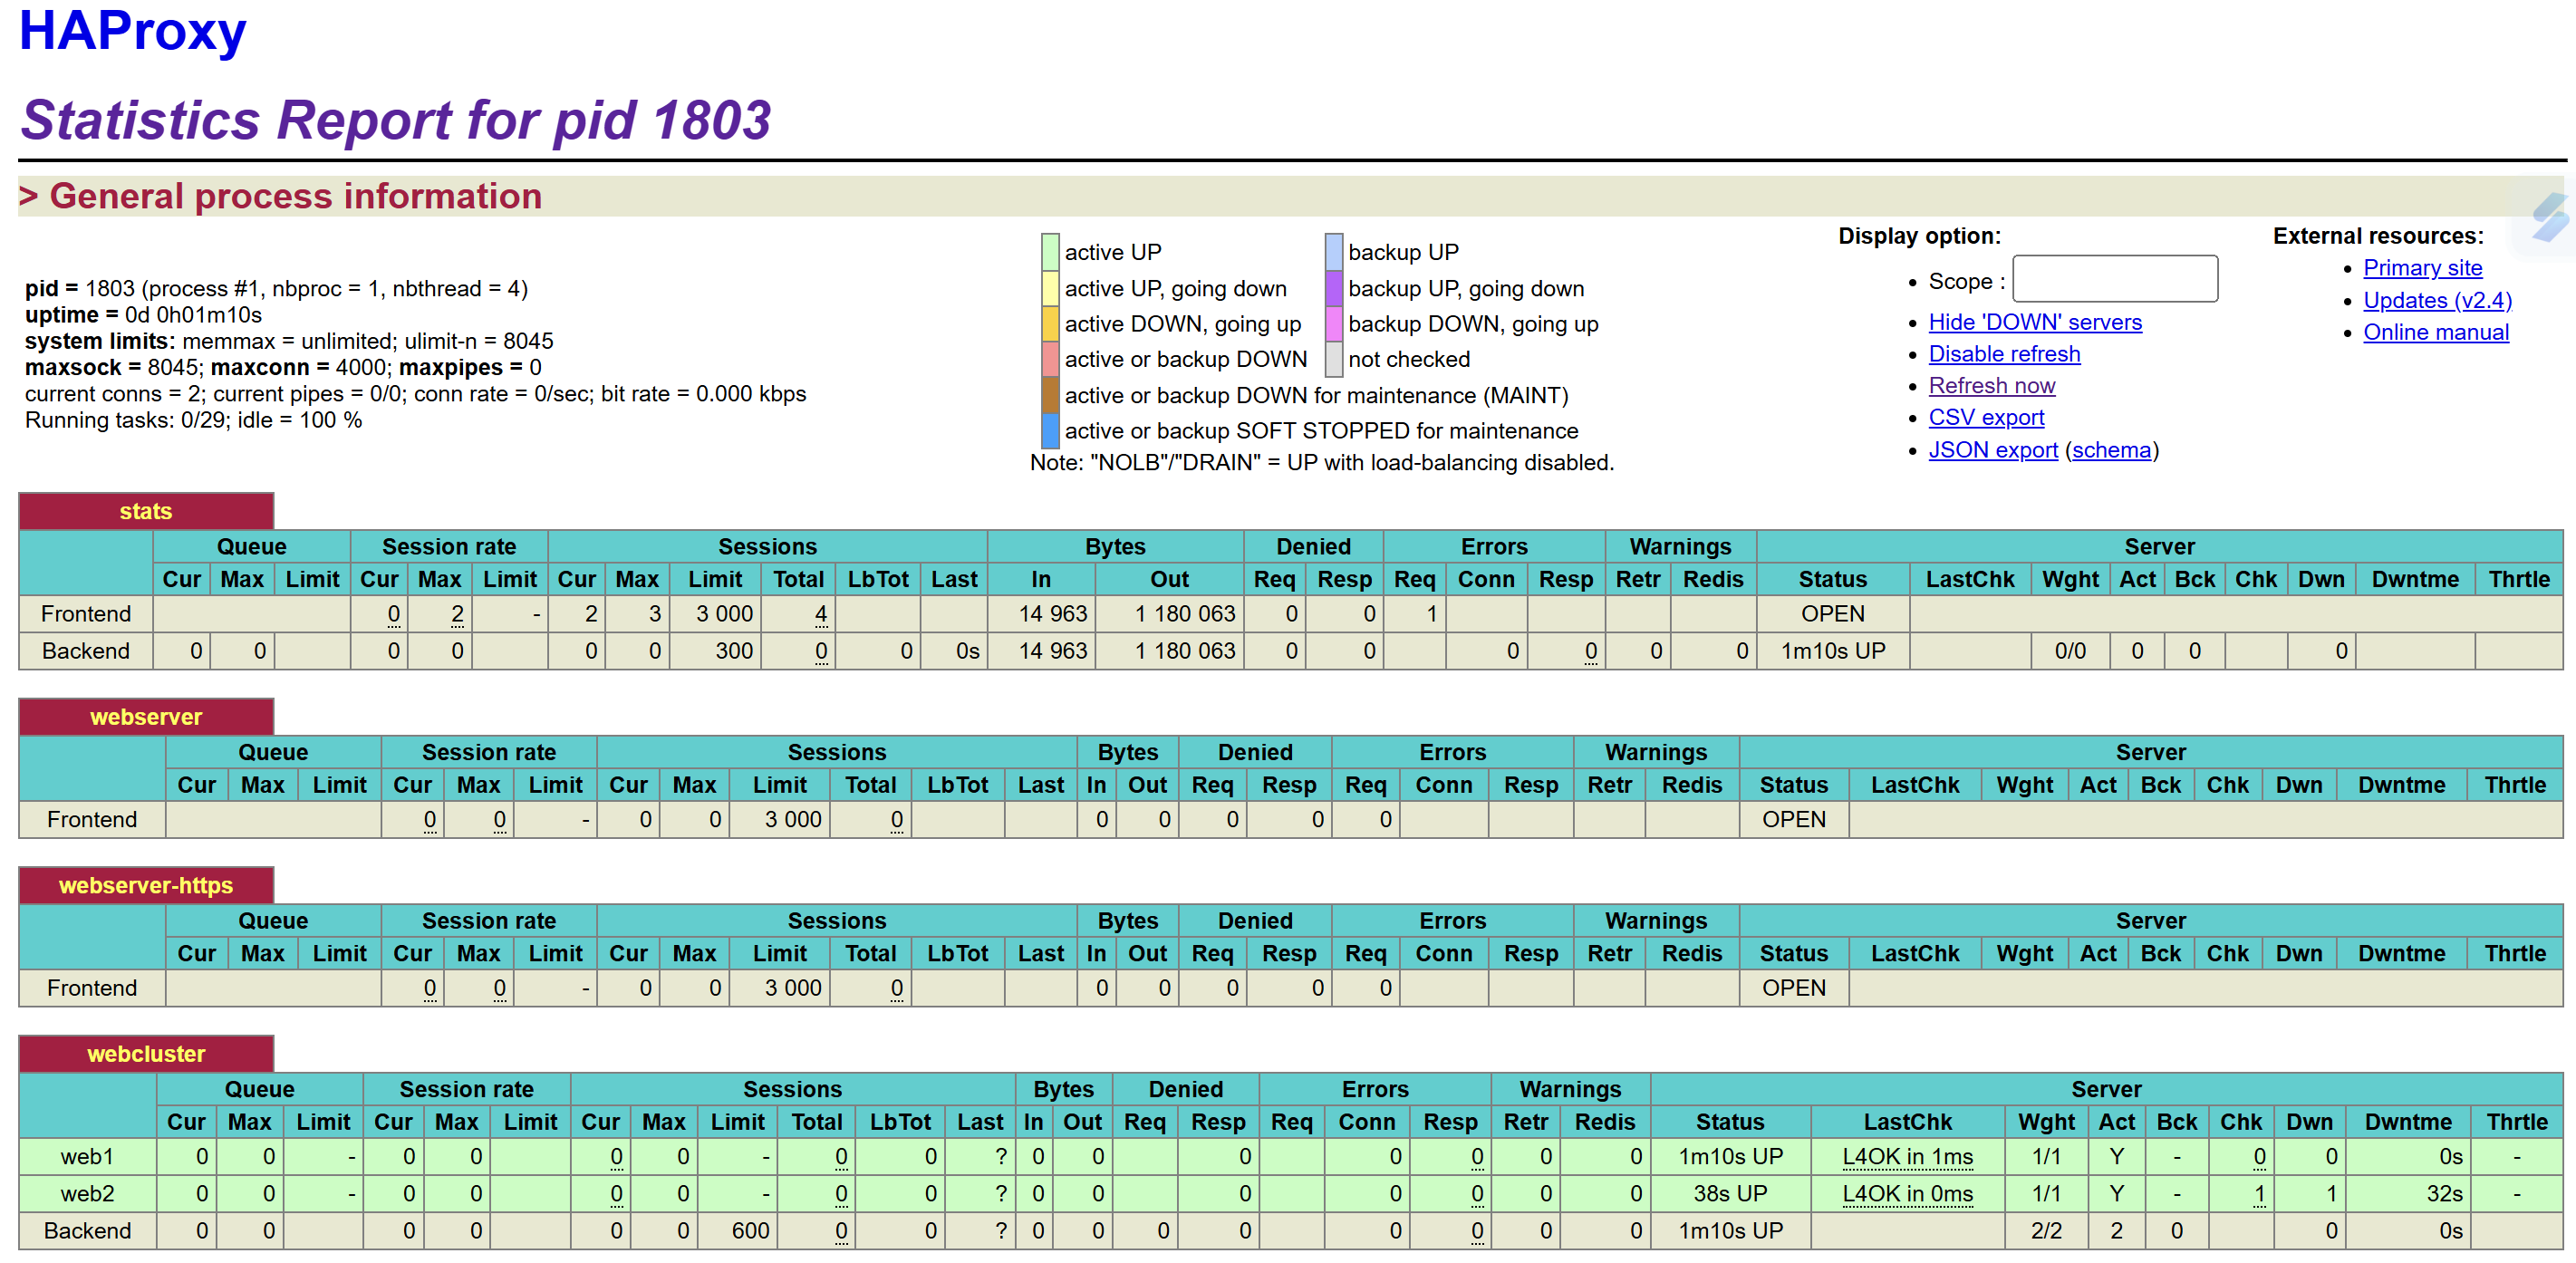Visit the Primary site link

pos(2421,268)
